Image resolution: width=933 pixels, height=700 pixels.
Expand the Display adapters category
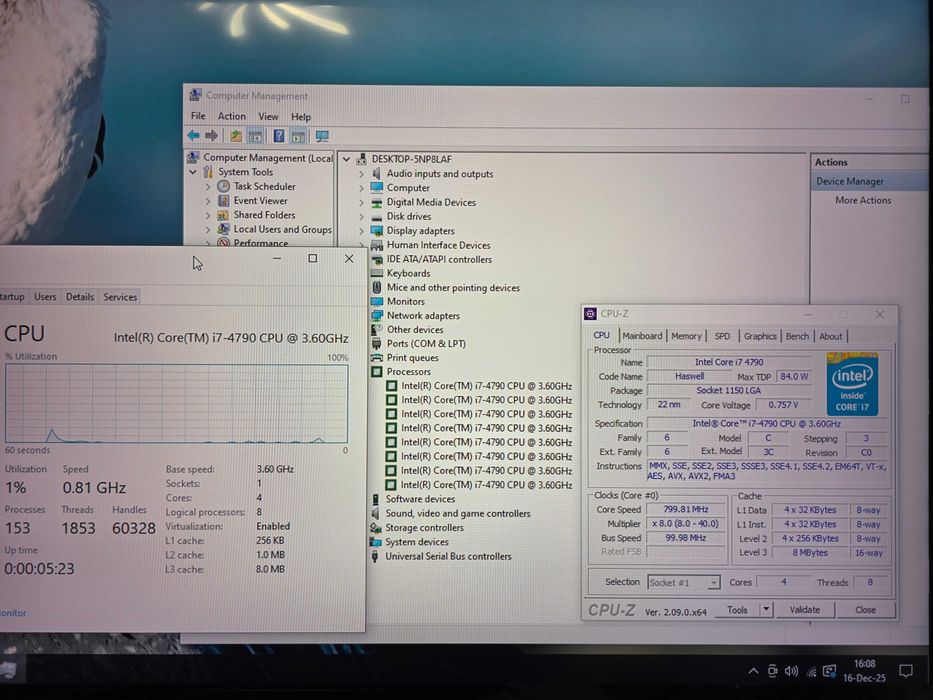361,231
